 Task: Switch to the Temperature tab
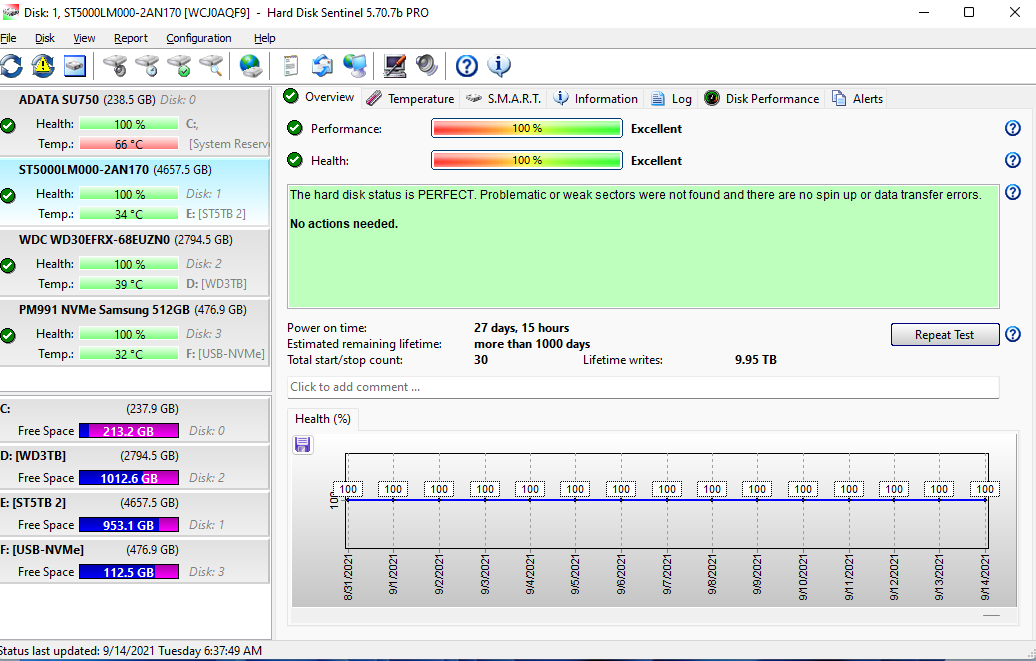[x=410, y=98]
